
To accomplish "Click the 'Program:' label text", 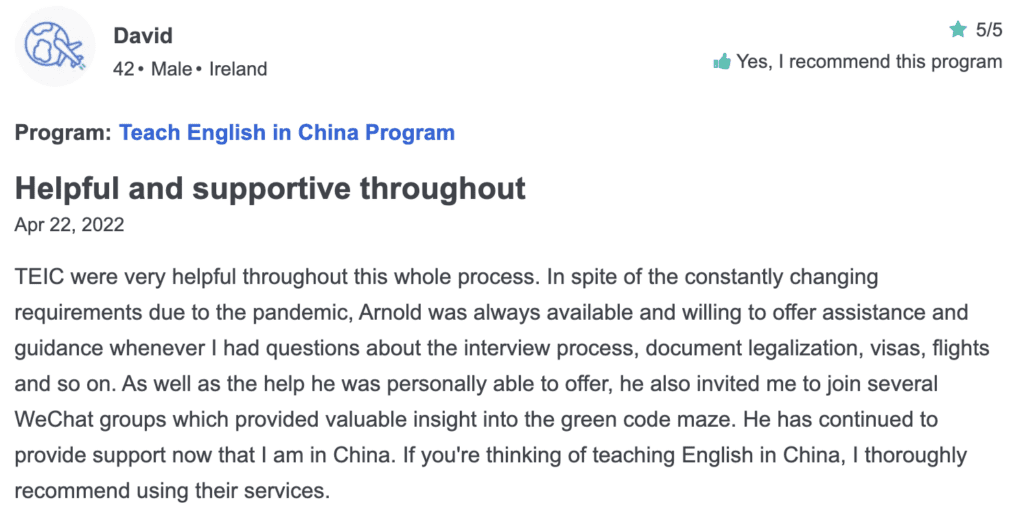I will tap(63, 133).
